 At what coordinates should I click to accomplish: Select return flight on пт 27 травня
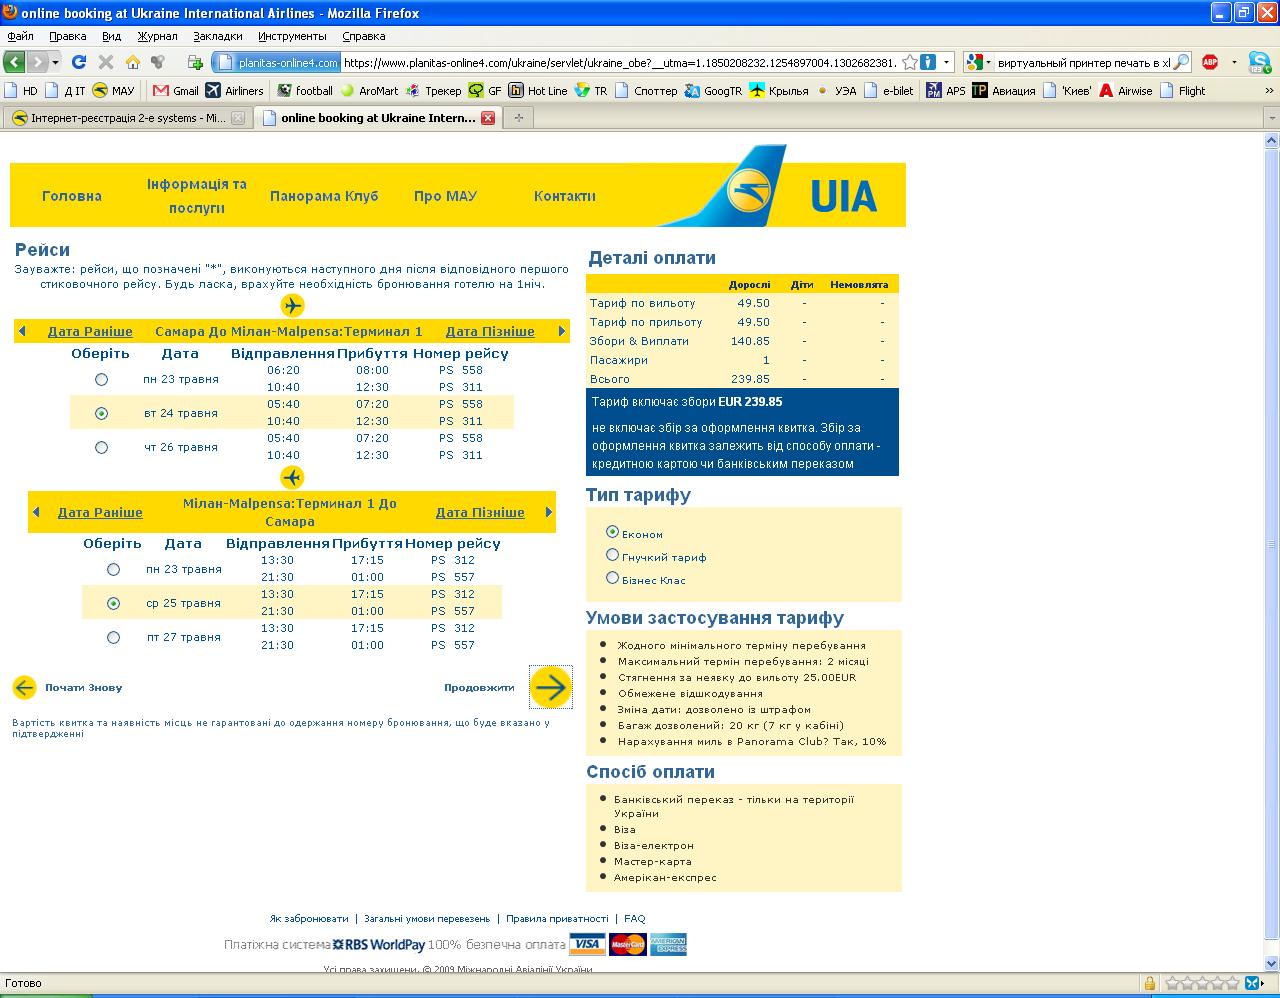coord(113,637)
